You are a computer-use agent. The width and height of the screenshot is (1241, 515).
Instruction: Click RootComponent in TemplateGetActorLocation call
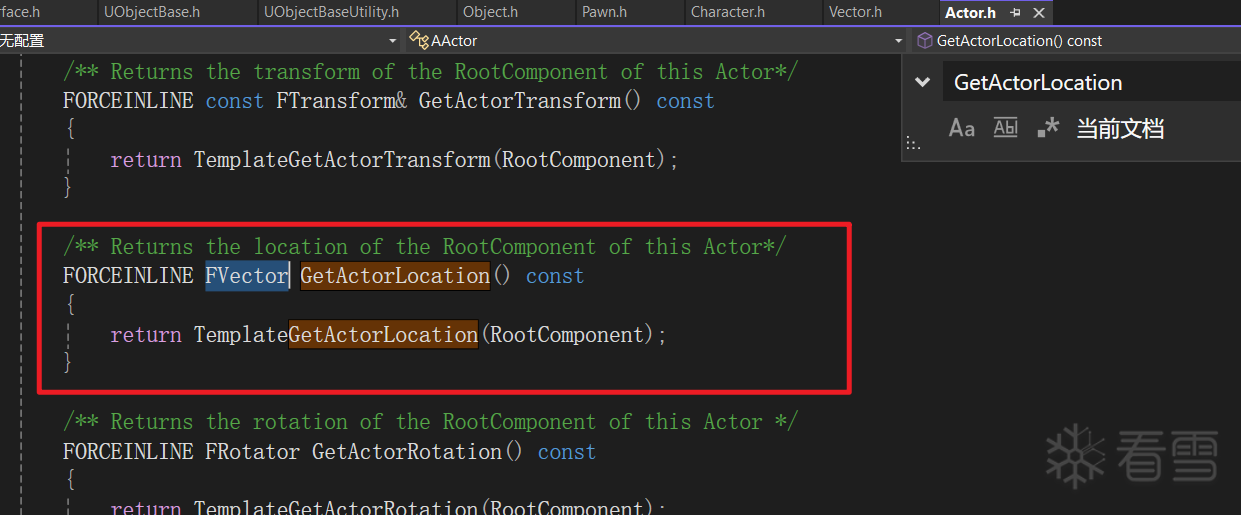(567, 334)
